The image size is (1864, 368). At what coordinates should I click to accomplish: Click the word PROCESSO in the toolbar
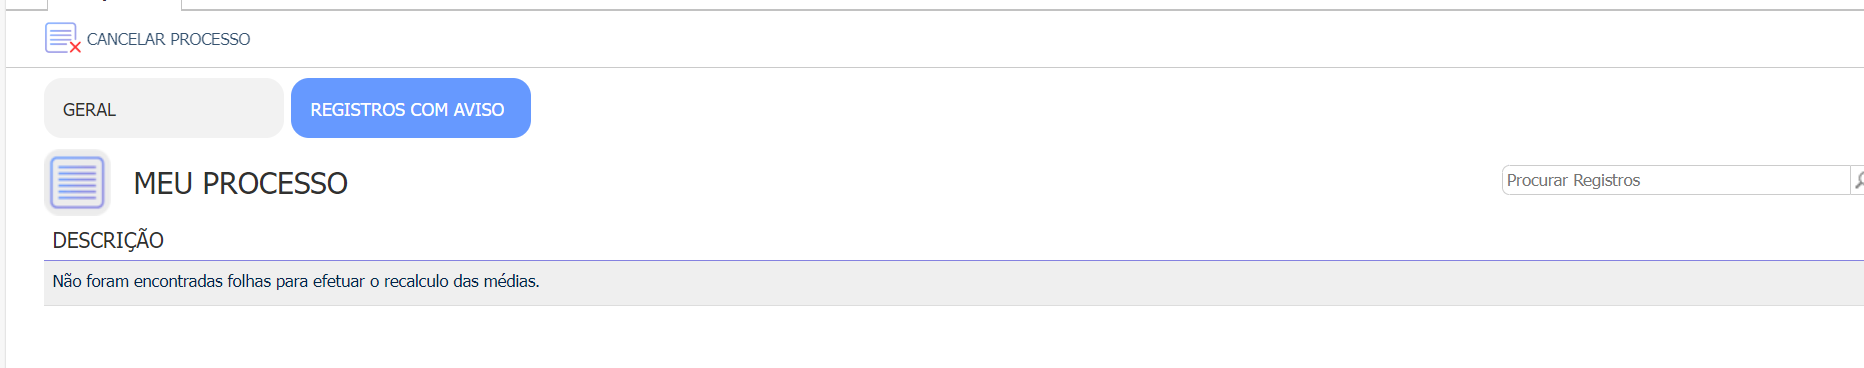coord(210,39)
